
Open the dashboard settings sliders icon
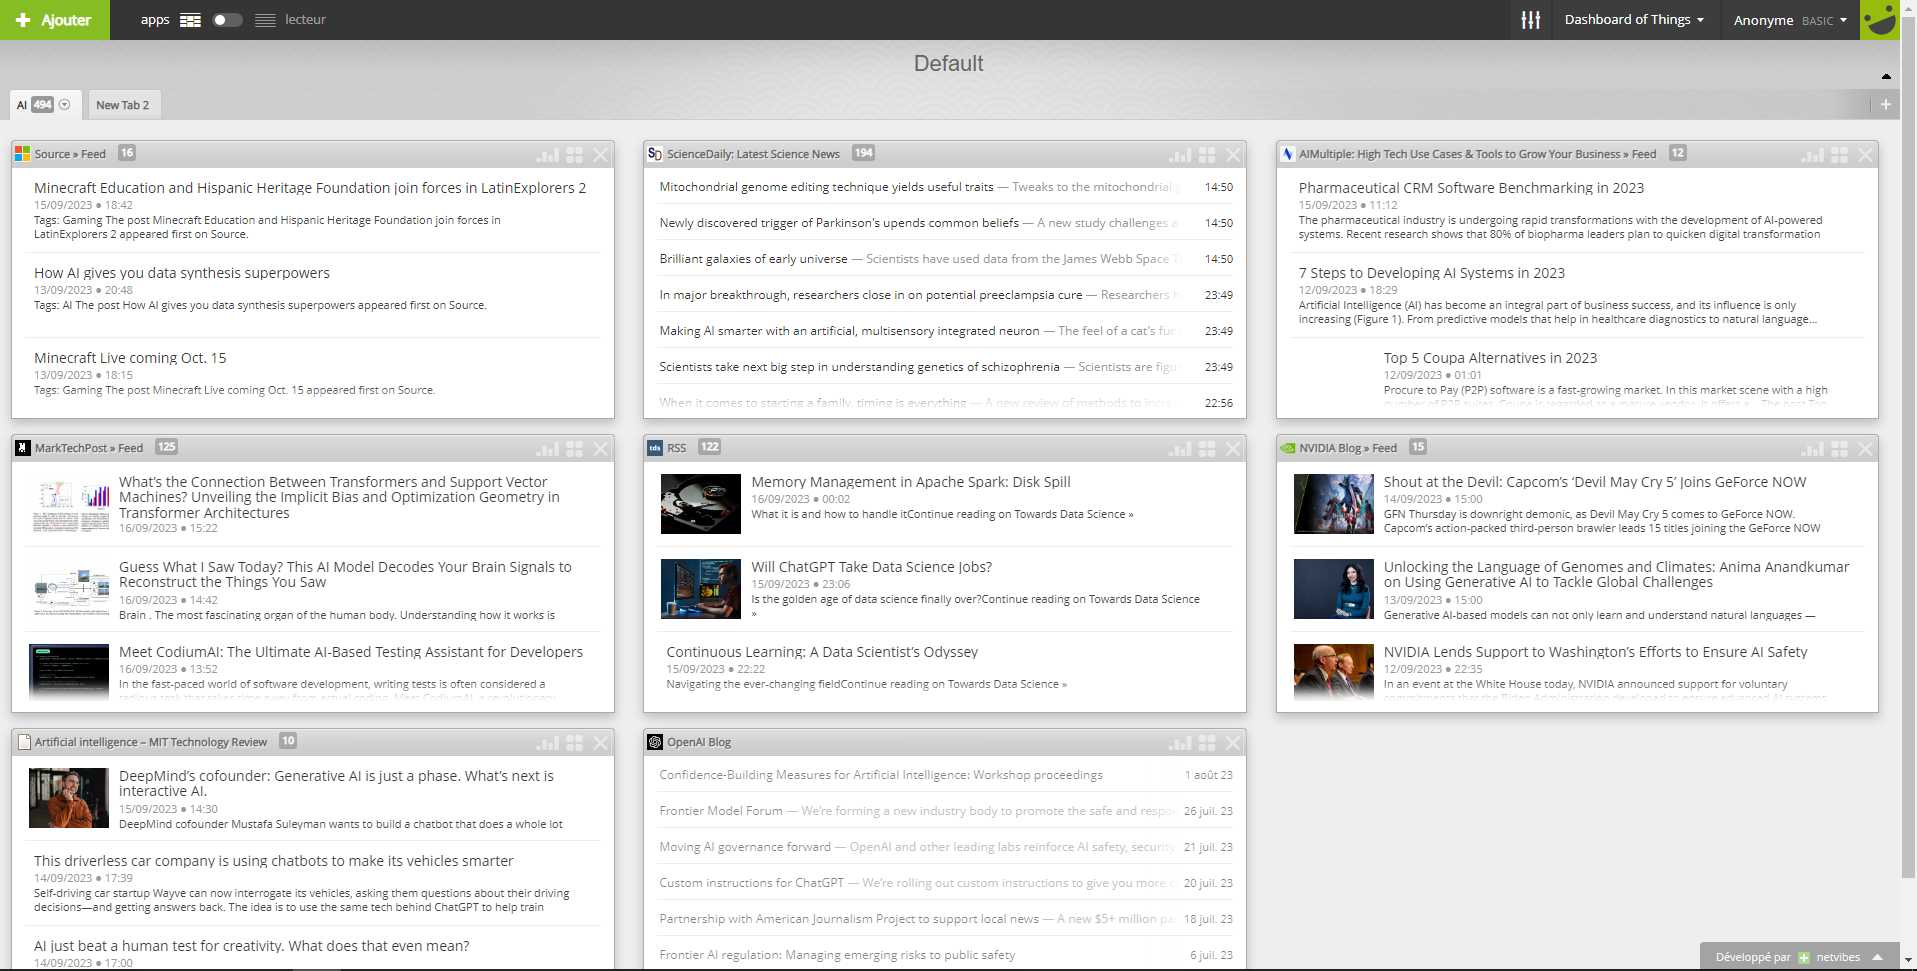tap(1530, 20)
